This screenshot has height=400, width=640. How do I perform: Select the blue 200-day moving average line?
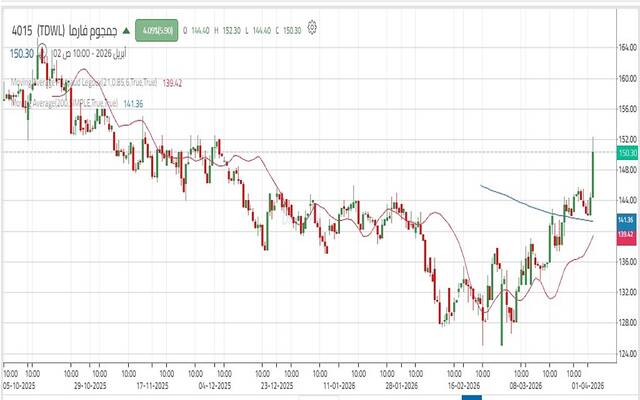pos(520,198)
